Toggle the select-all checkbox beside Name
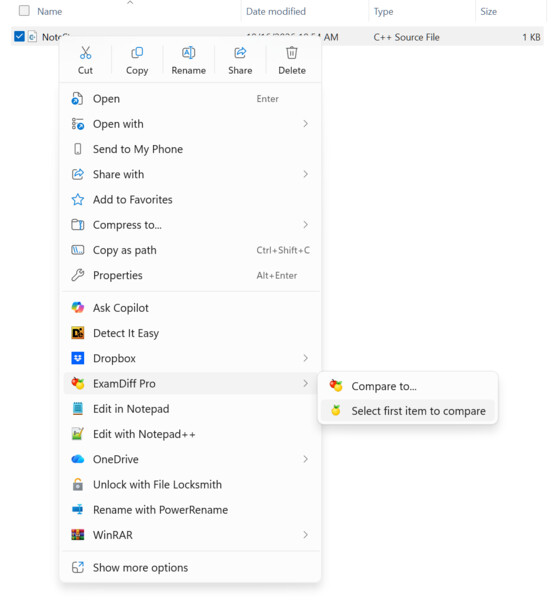This screenshot has width=560, height=602. (24, 10)
